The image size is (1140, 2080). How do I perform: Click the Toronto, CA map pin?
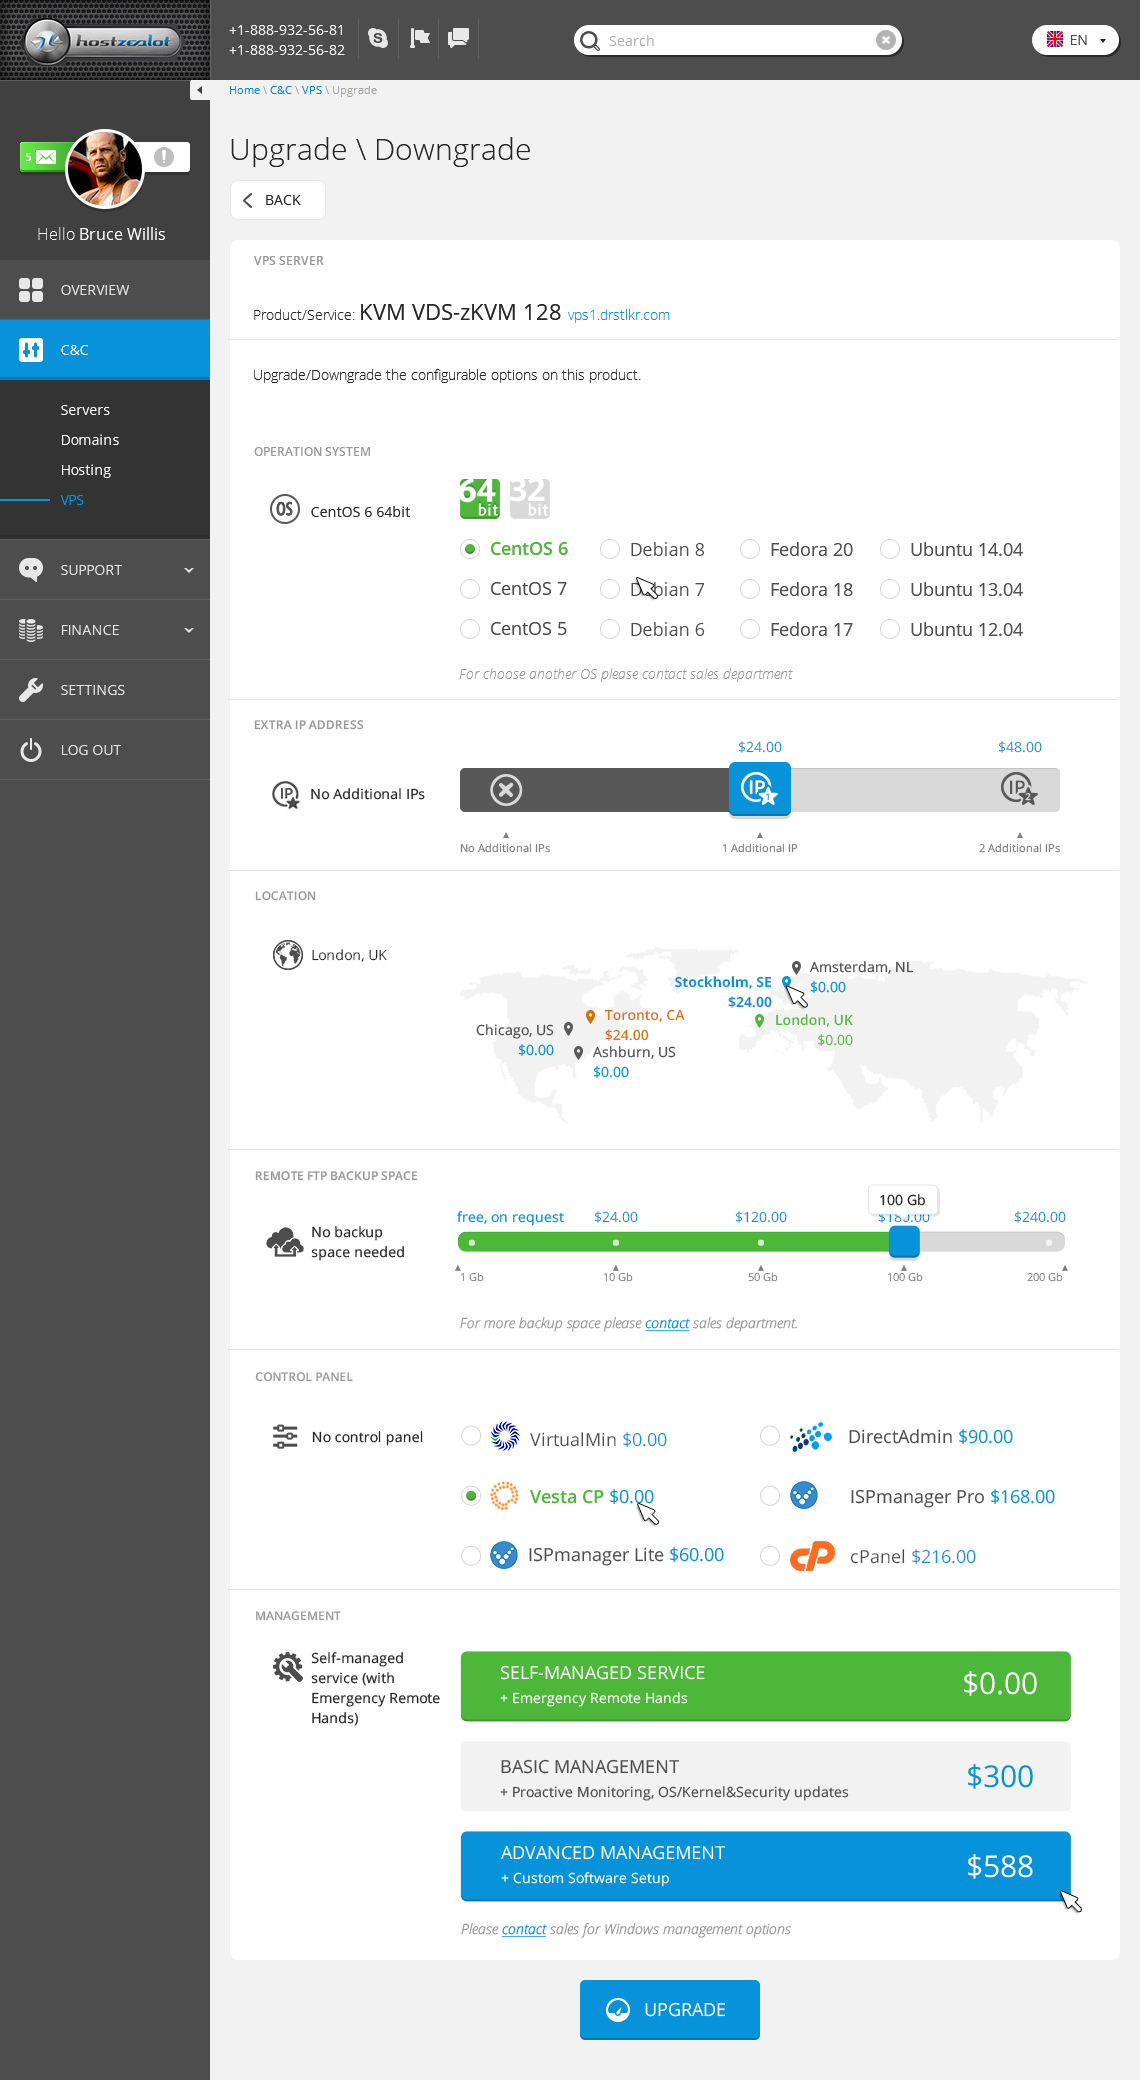click(x=591, y=1016)
